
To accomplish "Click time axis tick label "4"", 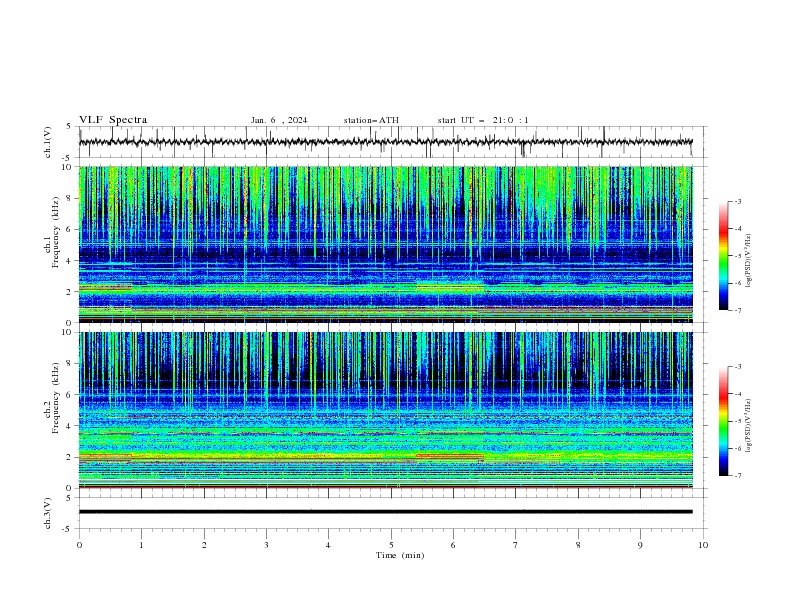I will [328, 545].
